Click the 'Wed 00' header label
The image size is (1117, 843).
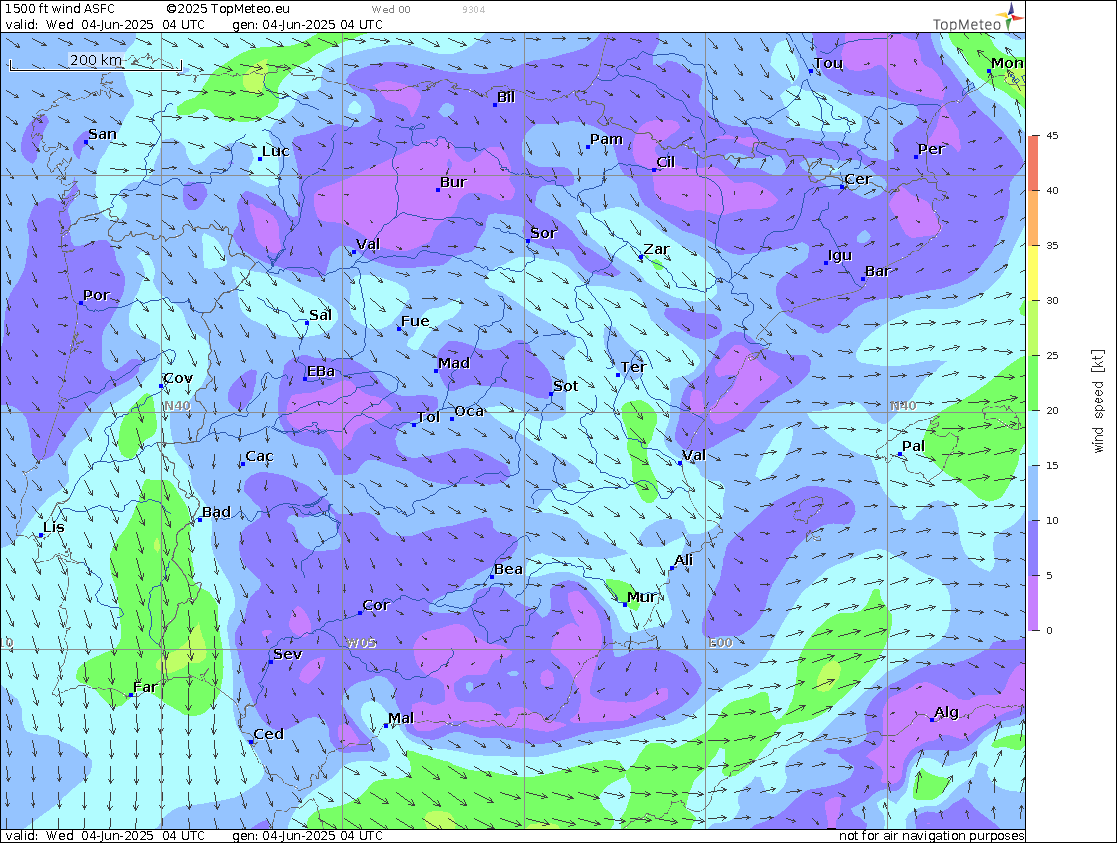point(391,9)
